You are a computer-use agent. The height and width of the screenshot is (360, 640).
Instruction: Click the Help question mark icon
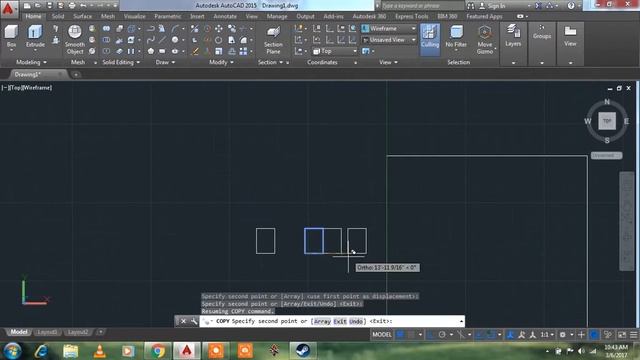571,6
